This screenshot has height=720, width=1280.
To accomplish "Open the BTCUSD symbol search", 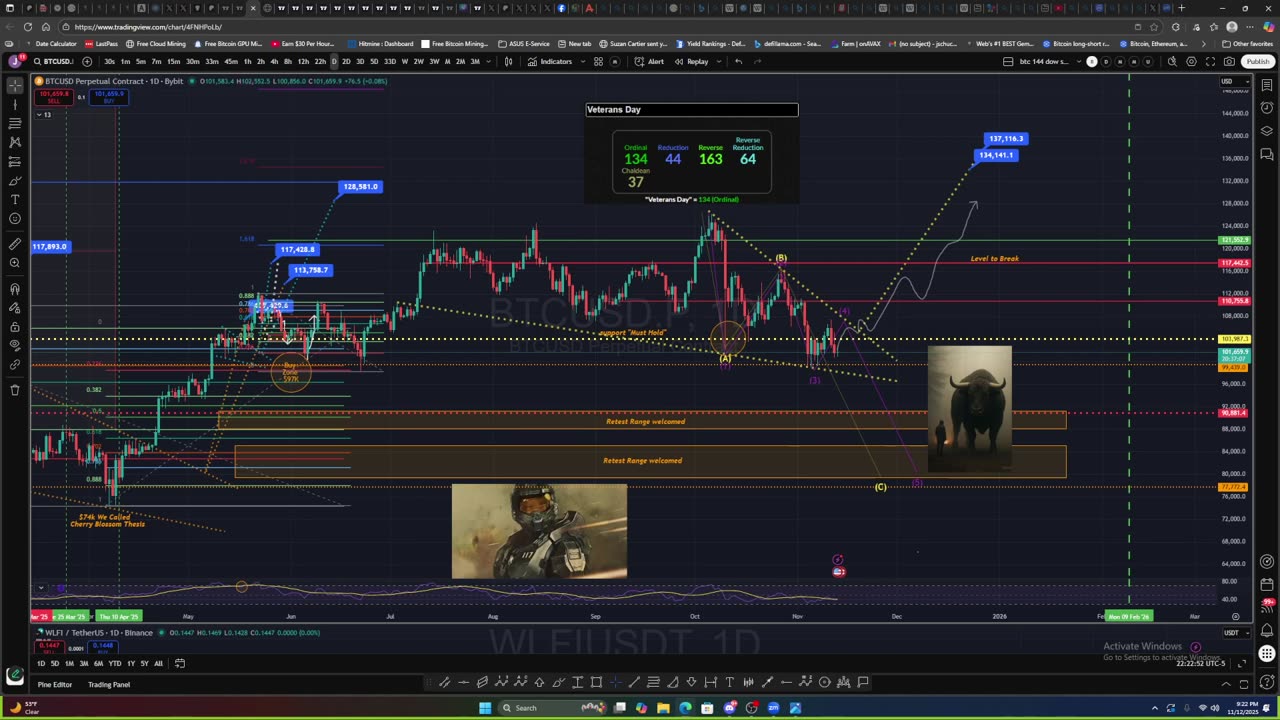I will (x=54, y=61).
